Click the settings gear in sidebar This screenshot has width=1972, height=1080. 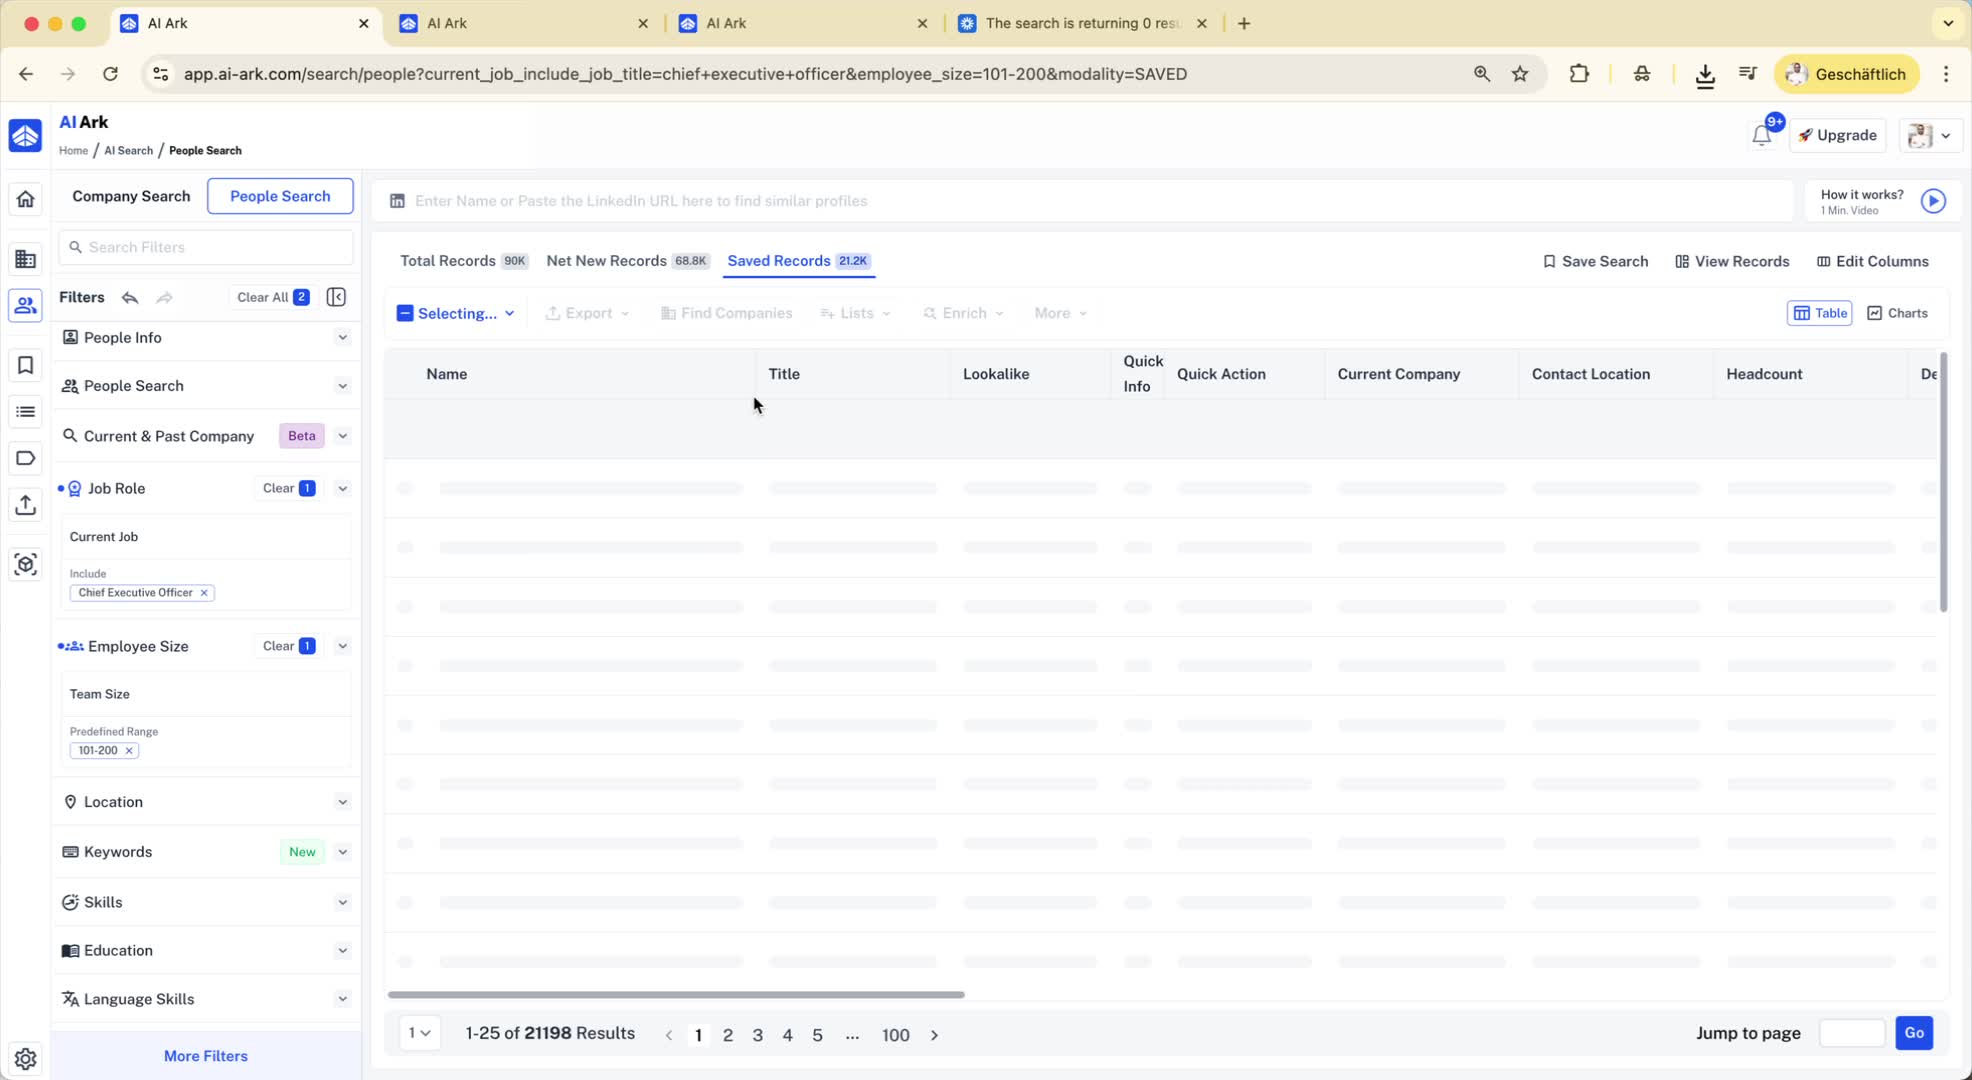[x=26, y=1058]
